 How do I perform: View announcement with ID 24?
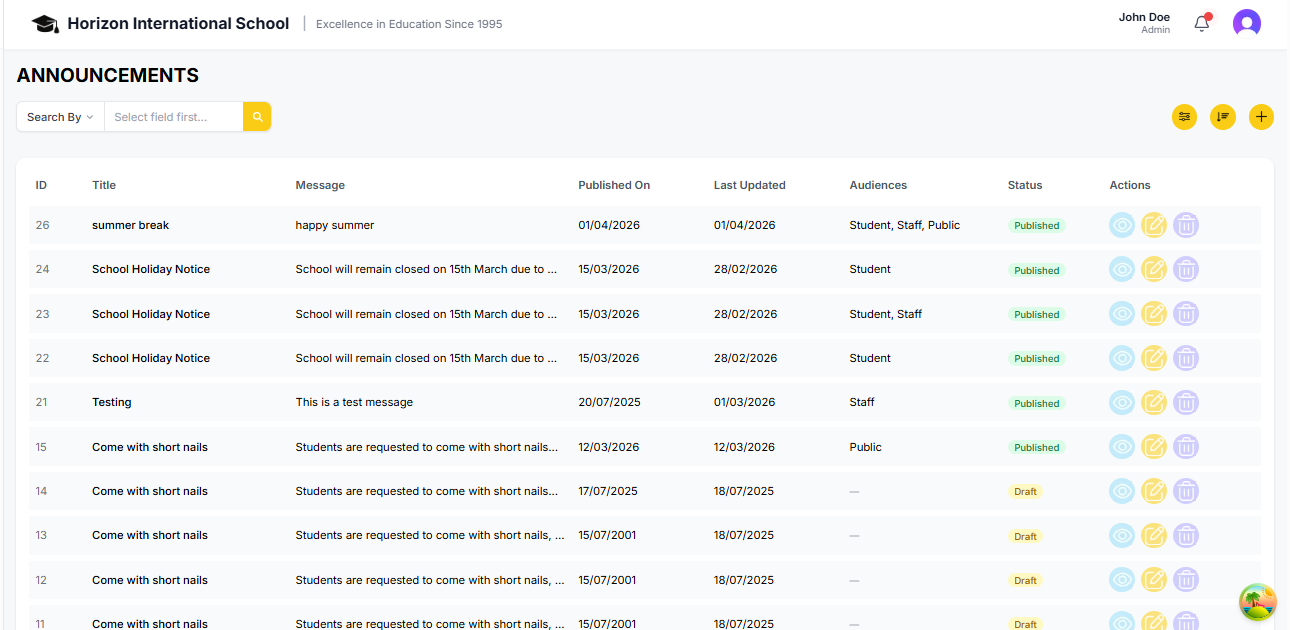pyautogui.click(x=1122, y=269)
